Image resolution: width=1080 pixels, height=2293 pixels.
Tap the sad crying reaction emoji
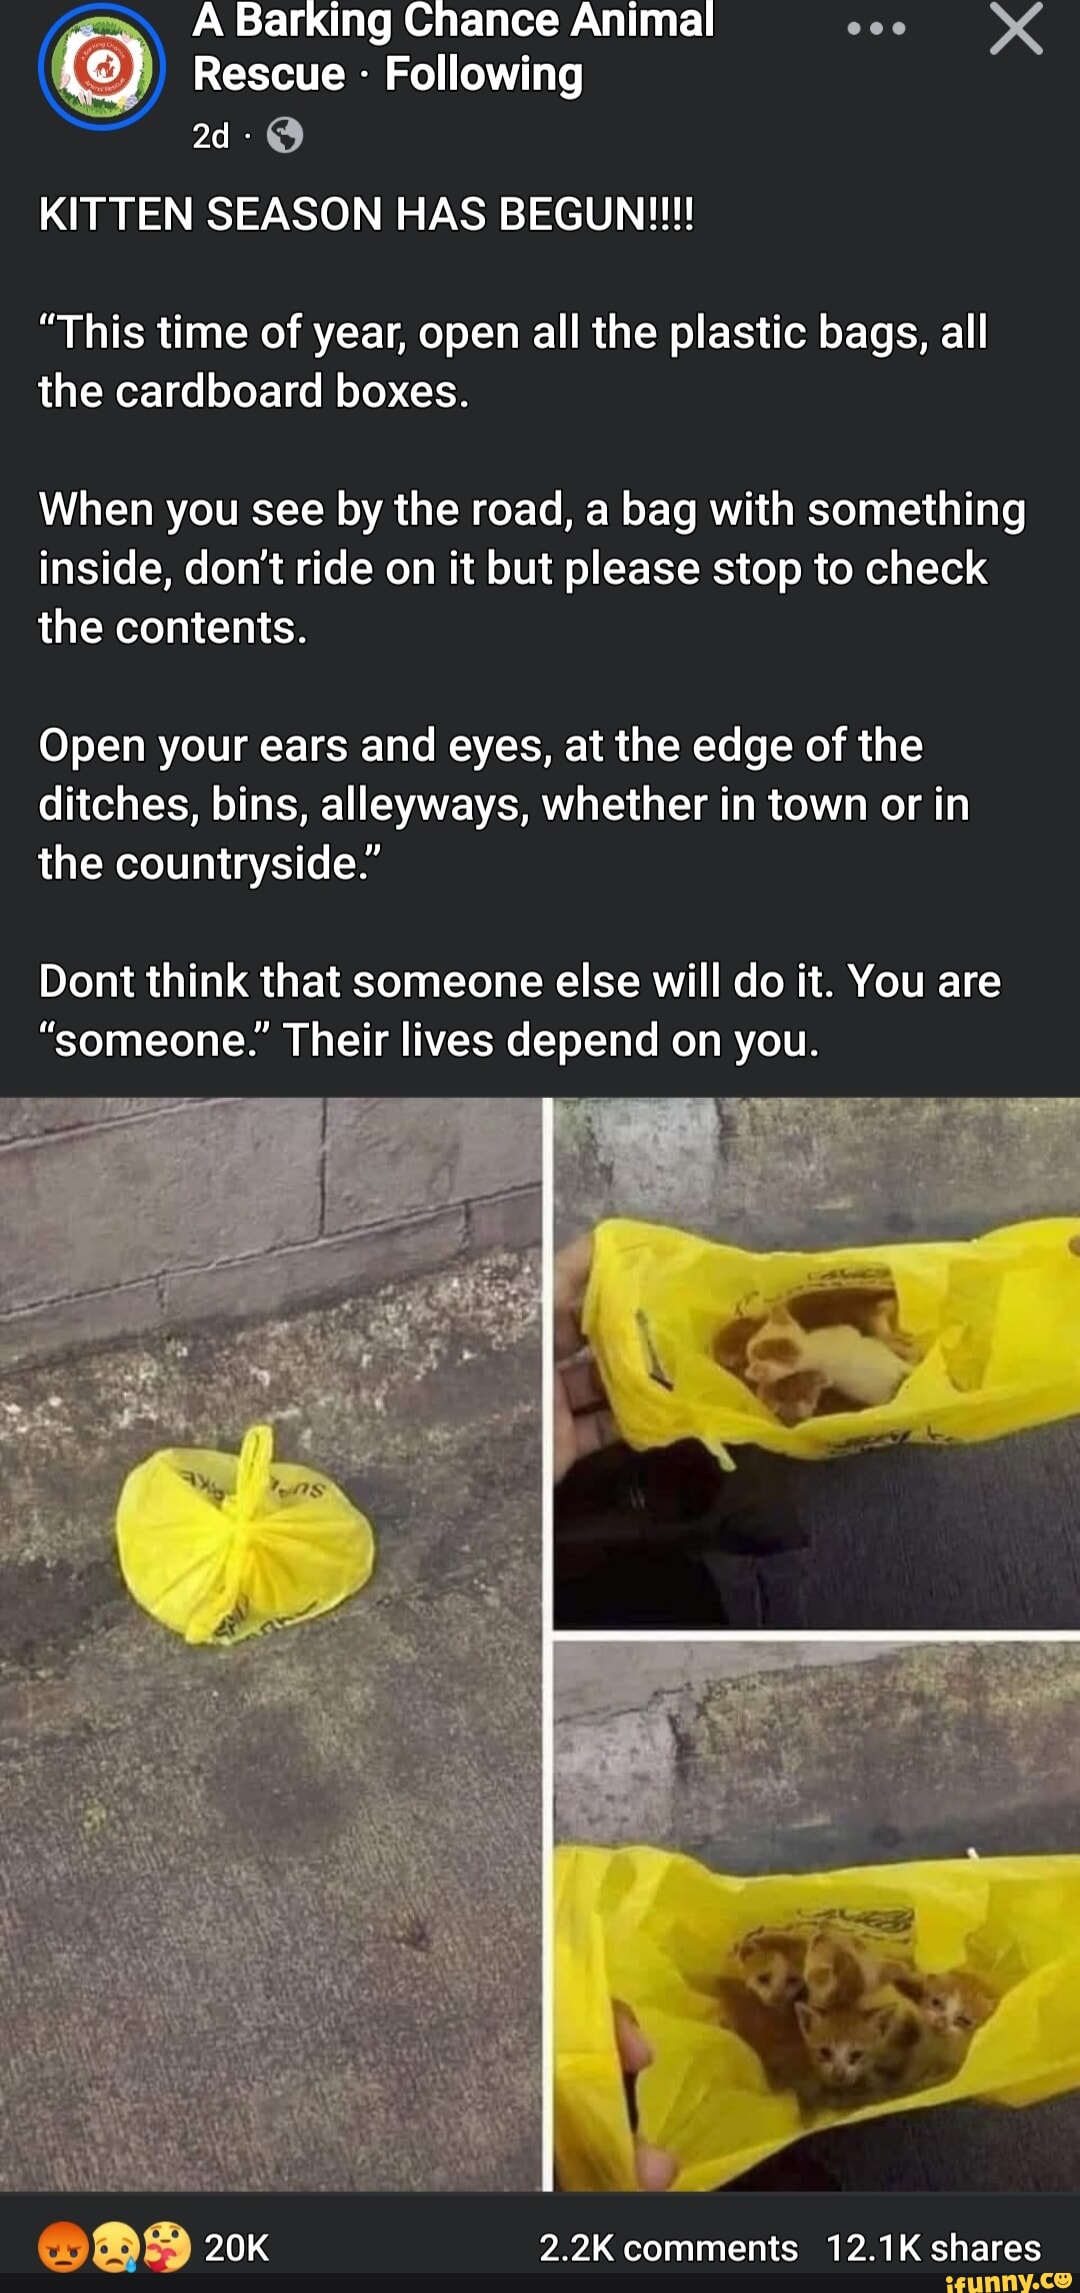click(x=114, y=2247)
